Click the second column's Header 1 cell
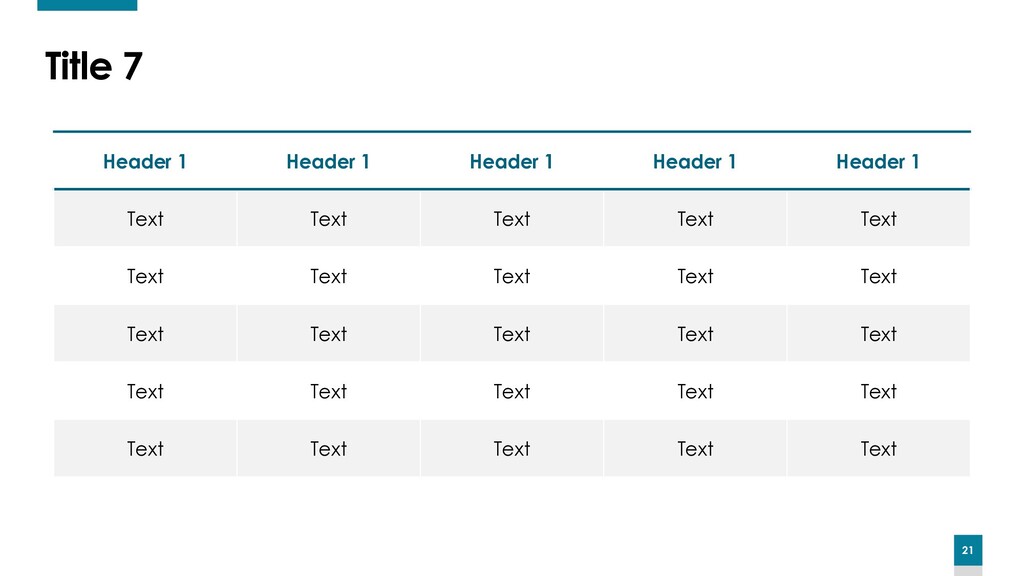This screenshot has height=576, width=1024. tap(328, 161)
